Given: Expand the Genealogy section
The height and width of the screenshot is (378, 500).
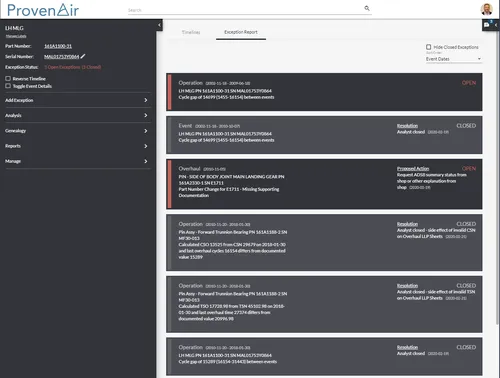Looking at the screenshot, I should click(76, 131).
